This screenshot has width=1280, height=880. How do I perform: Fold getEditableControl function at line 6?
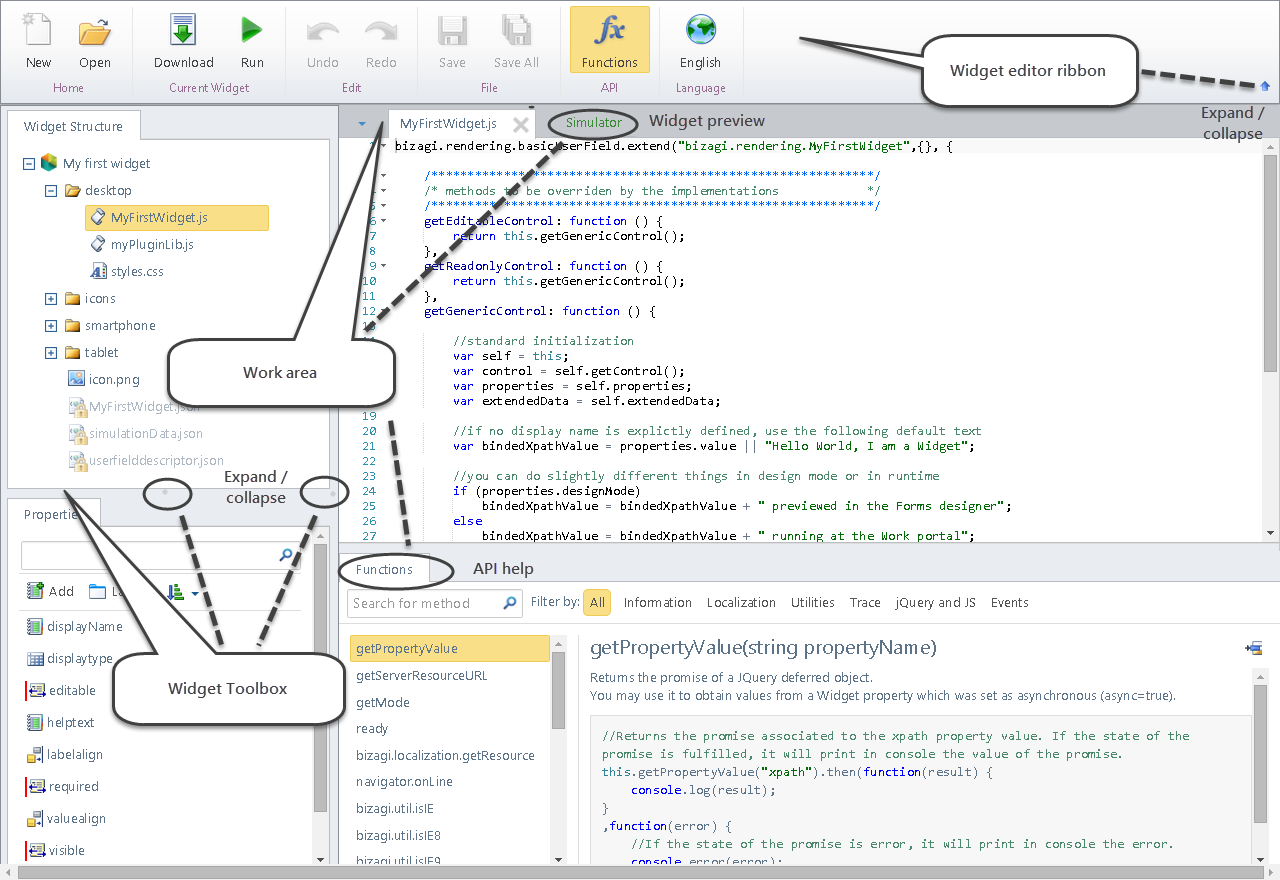tap(384, 221)
